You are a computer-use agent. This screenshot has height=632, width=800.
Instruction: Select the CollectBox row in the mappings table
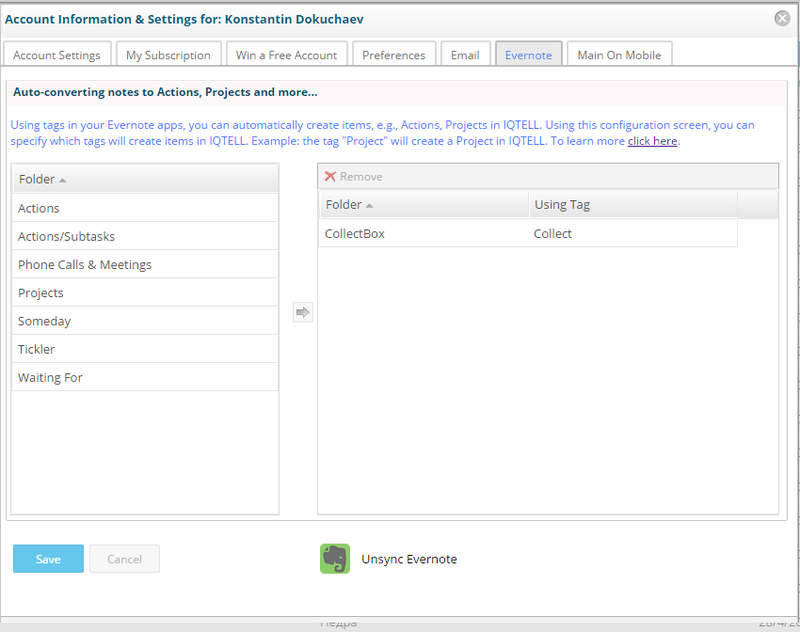coord(528,234)
